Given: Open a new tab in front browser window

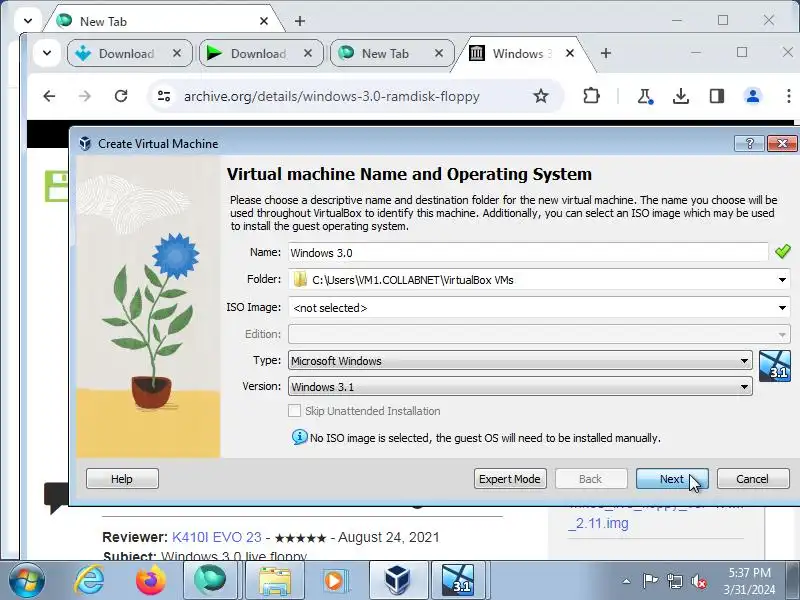Looking at the screenshot, I should click(606, 53).
